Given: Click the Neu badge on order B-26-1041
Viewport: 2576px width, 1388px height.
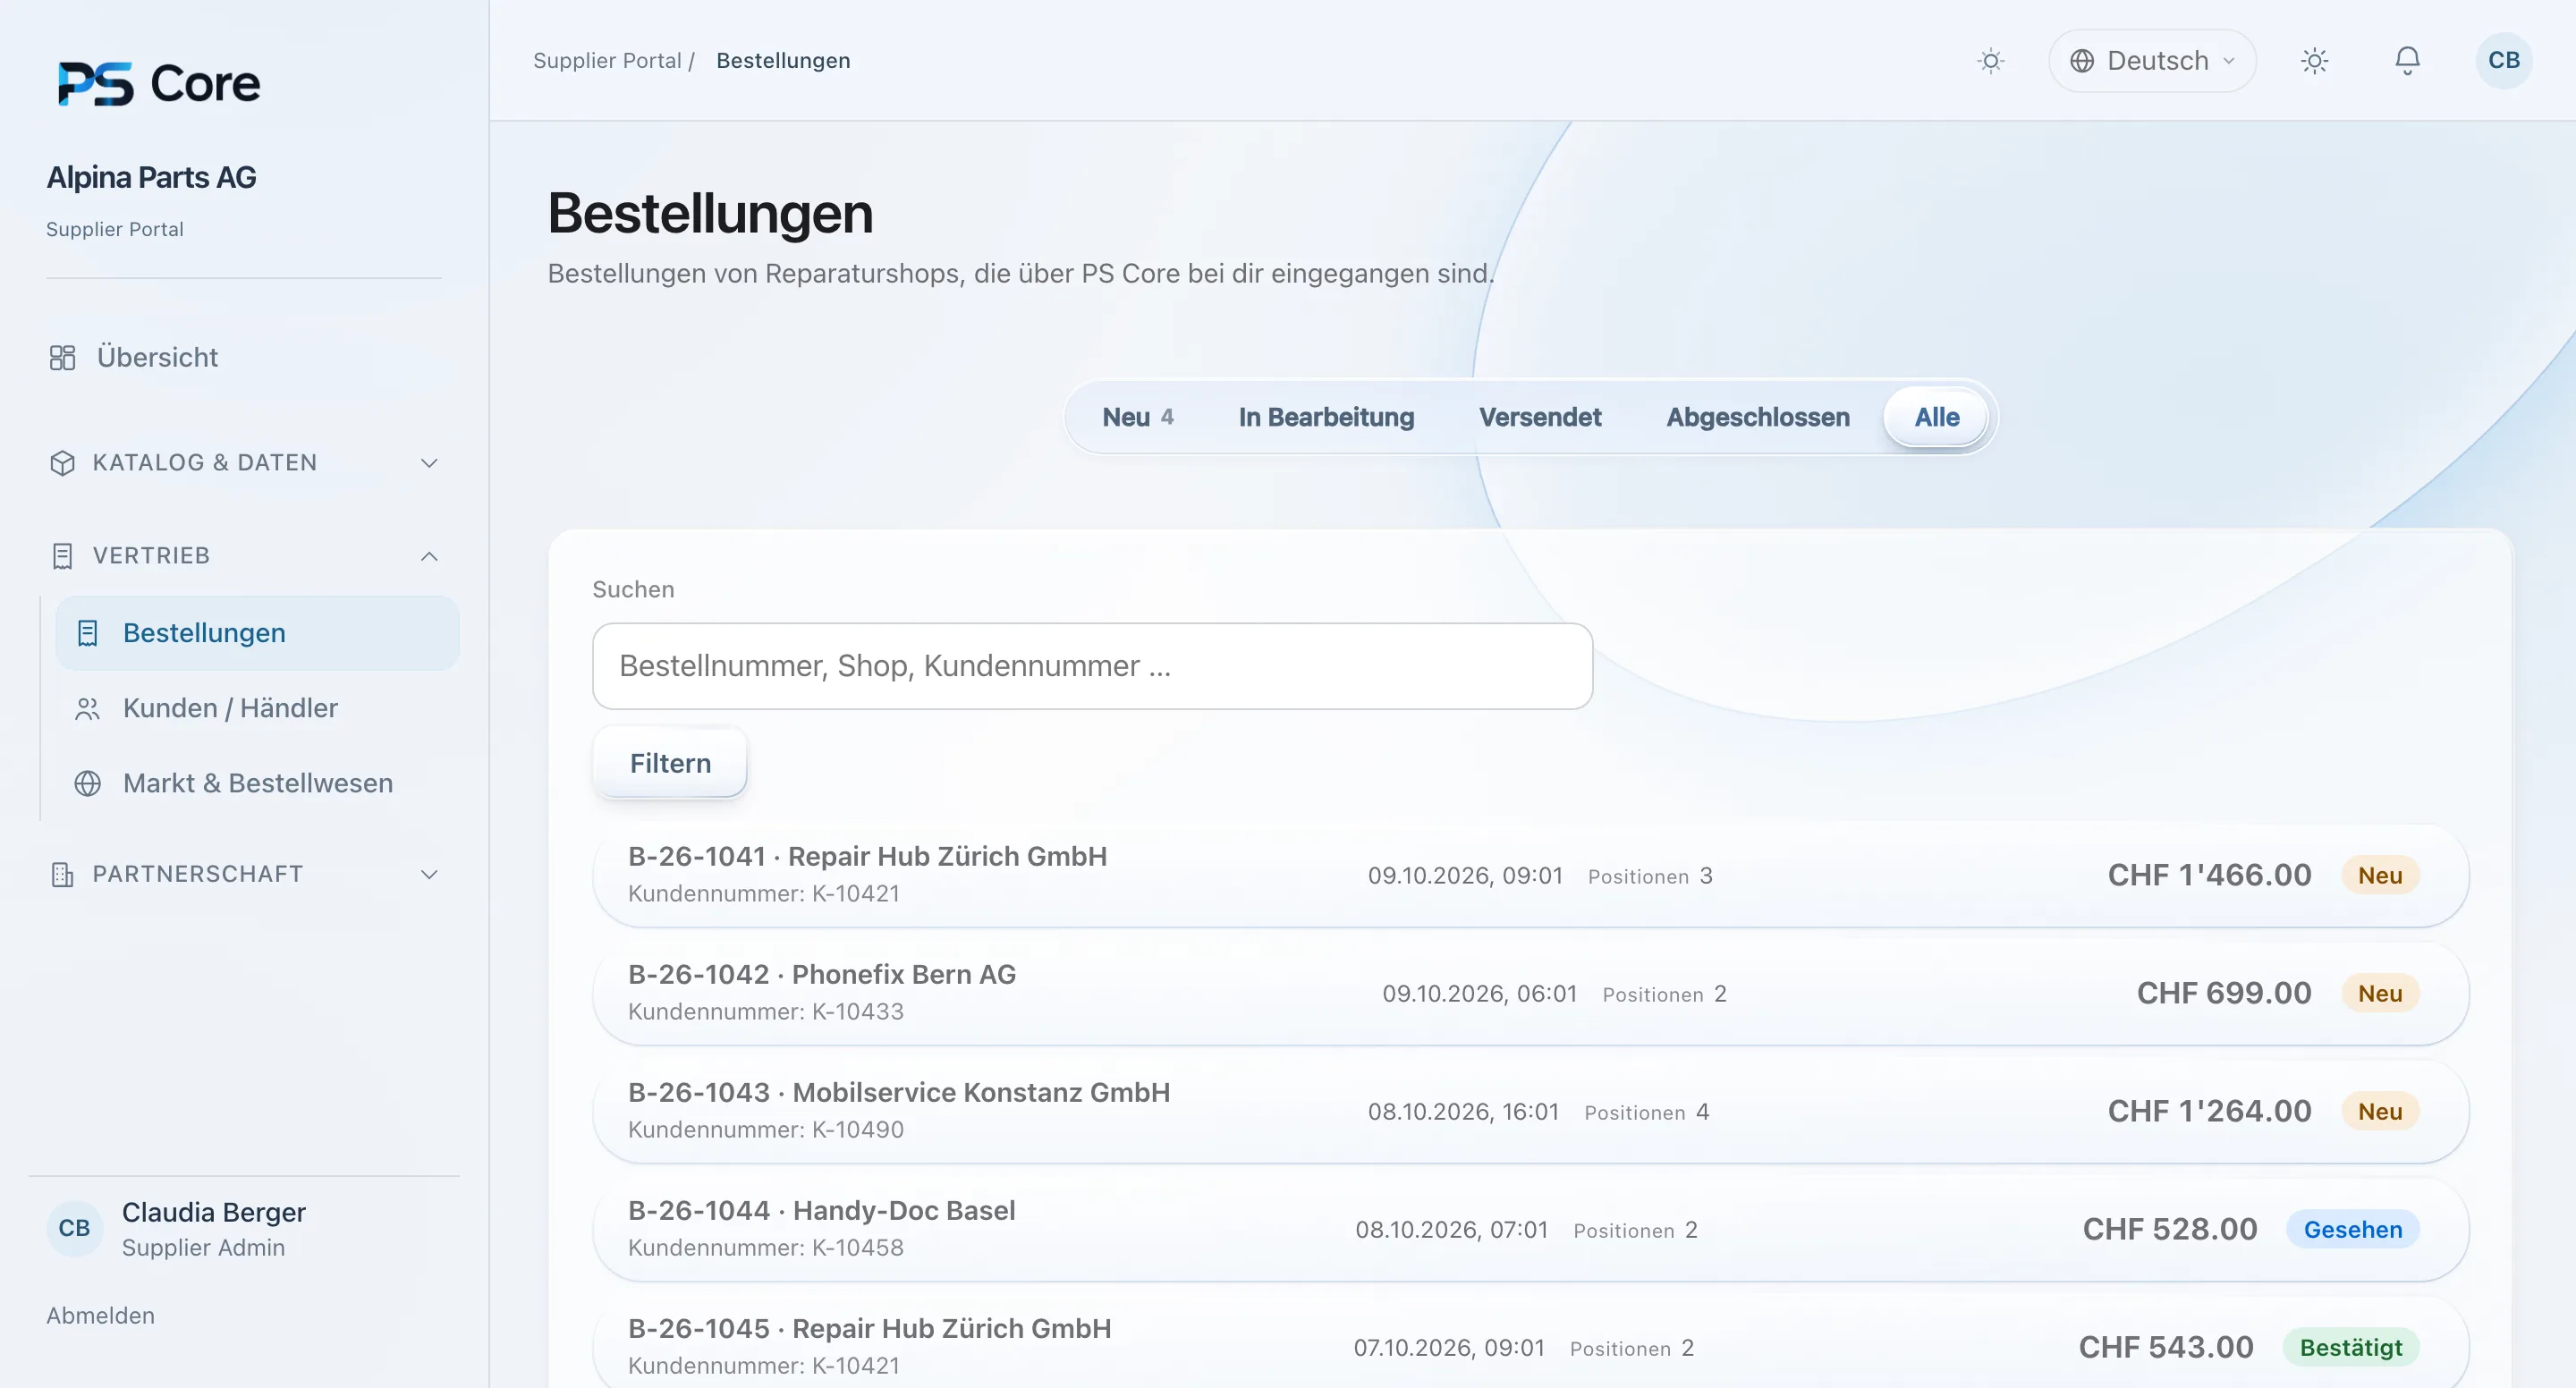Looking at the screenshot, I should [2379, 875].
